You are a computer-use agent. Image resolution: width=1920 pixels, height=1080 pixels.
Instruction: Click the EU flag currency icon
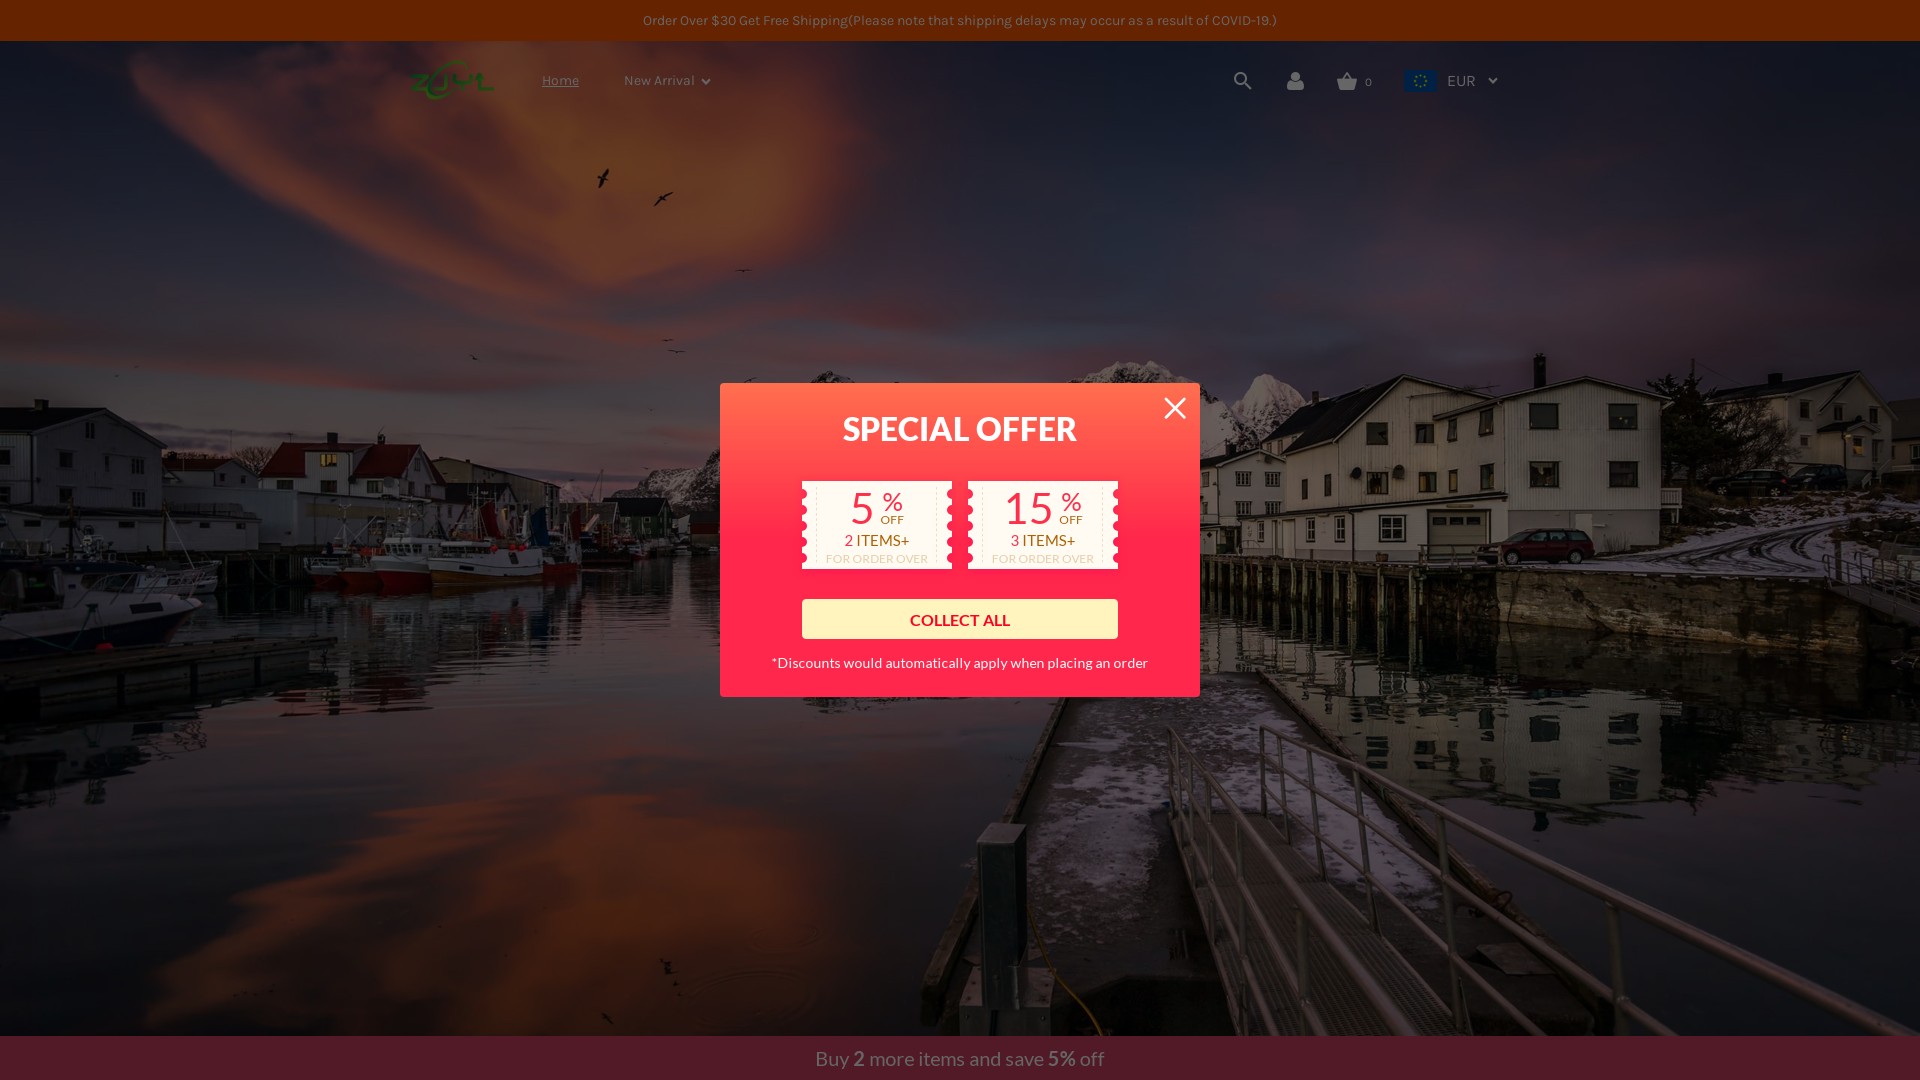coord(1420,81)
